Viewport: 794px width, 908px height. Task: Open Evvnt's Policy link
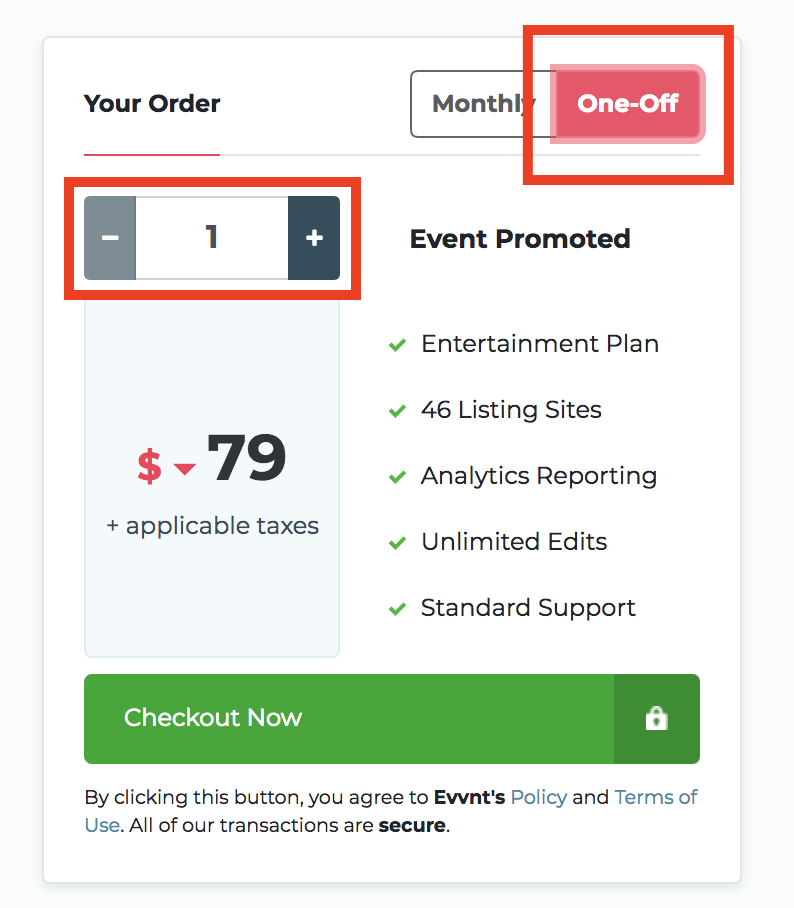[x=539, y=797]
